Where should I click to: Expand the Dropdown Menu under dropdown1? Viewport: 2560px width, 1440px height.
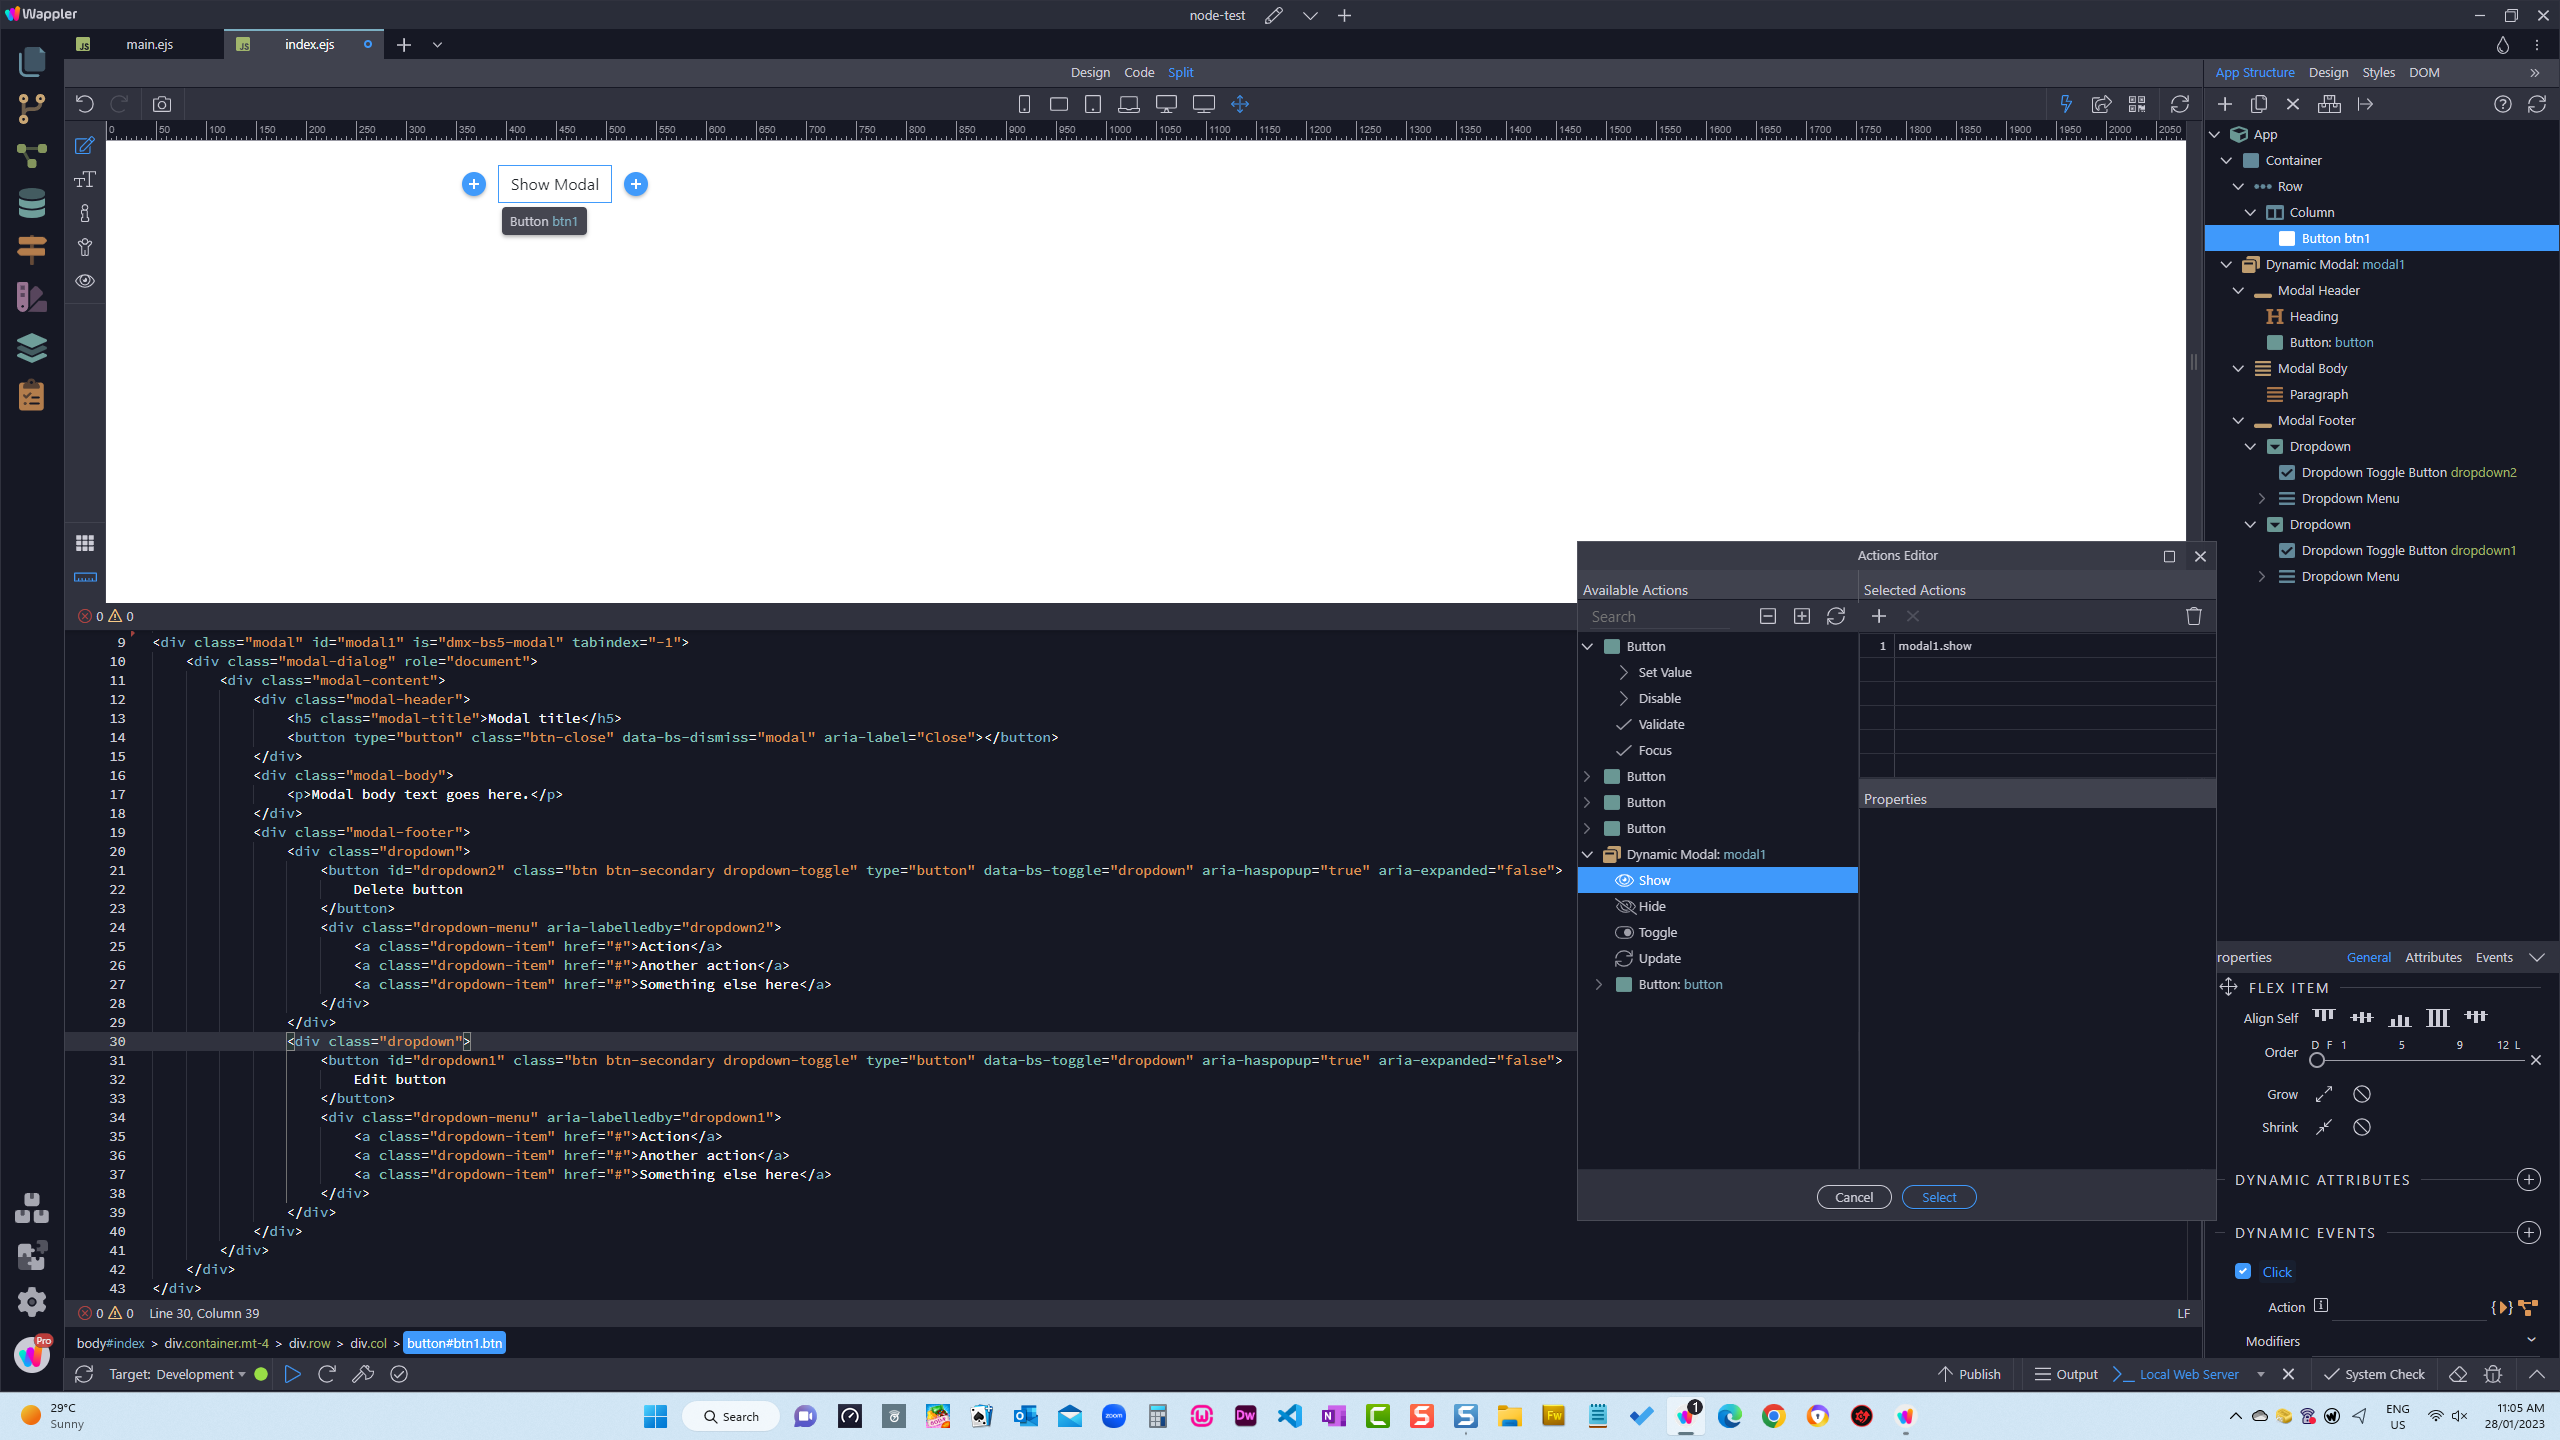tap(2262, 576)
